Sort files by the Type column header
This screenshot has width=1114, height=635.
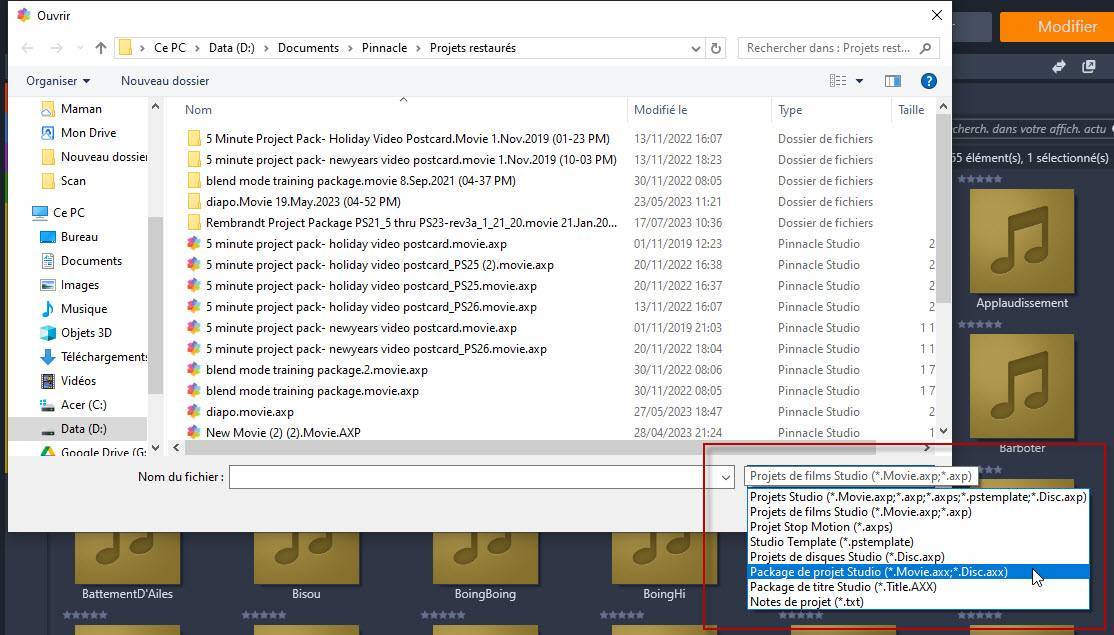(x=790, y=109)
